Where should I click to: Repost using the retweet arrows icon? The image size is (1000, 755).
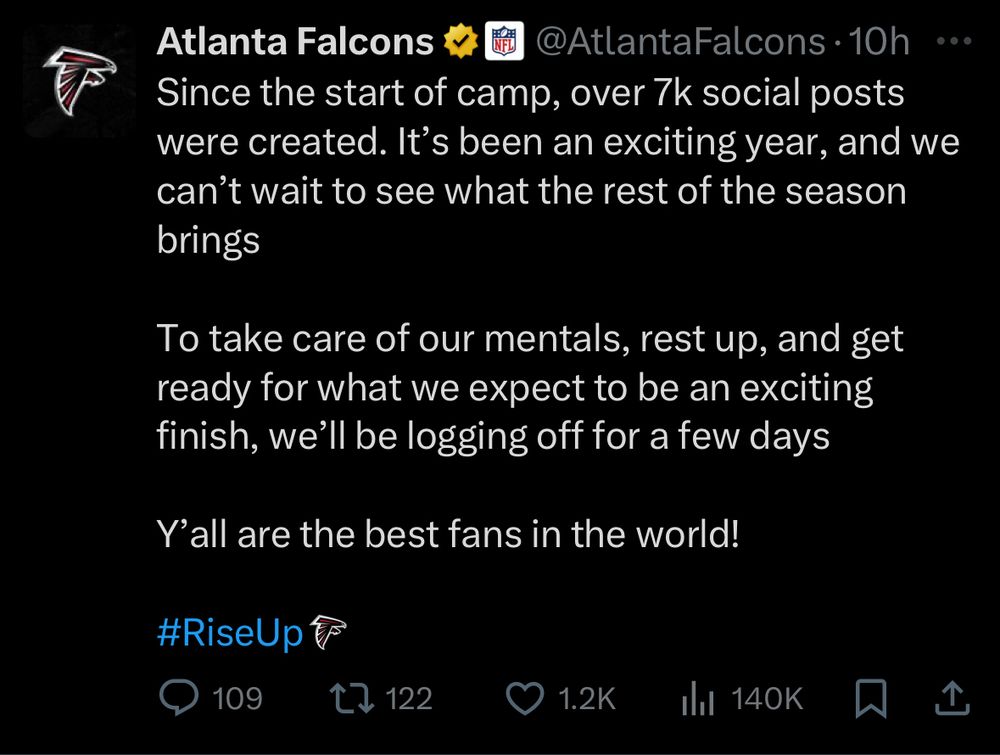pos(352,698)
